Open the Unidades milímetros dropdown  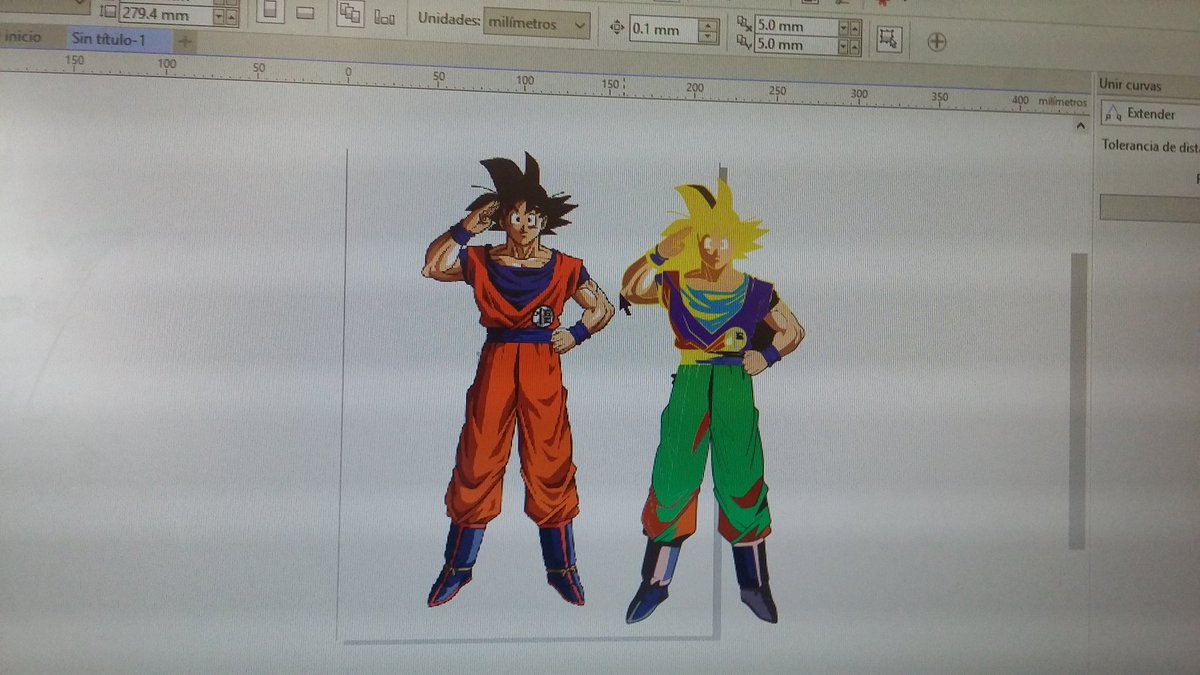point(536,23)
